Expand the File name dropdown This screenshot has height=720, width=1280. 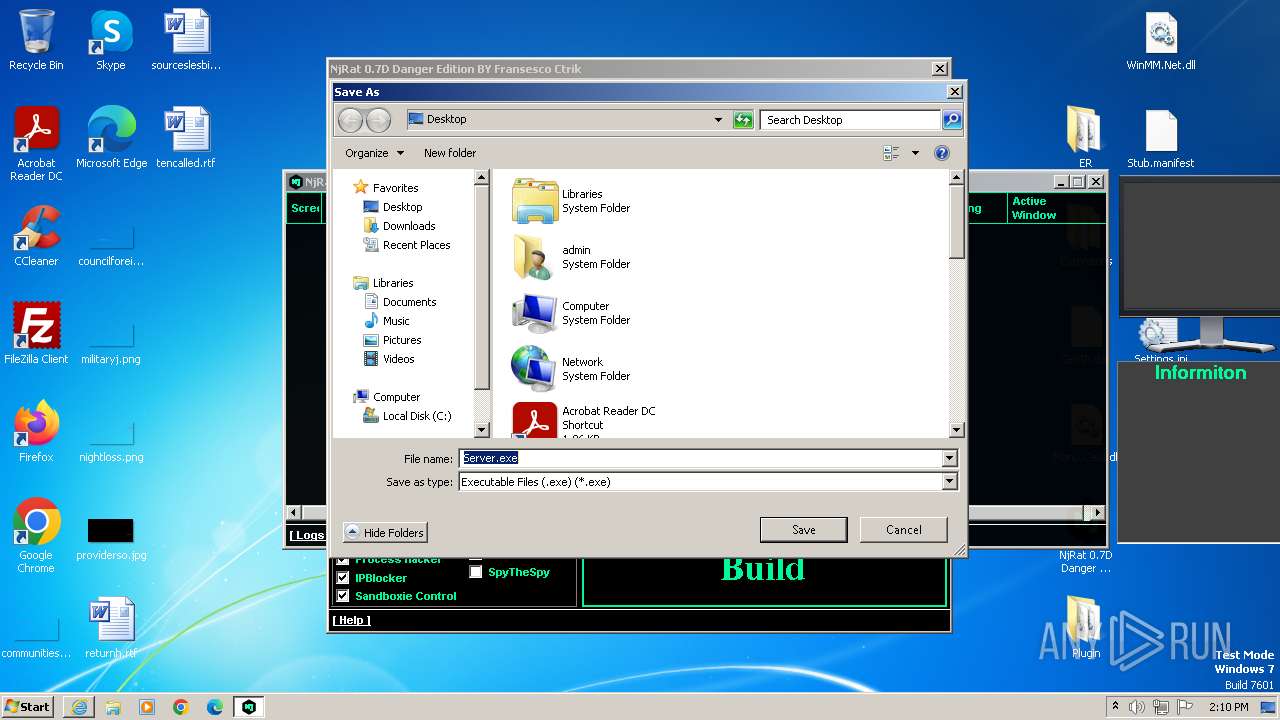pos(949,458)
